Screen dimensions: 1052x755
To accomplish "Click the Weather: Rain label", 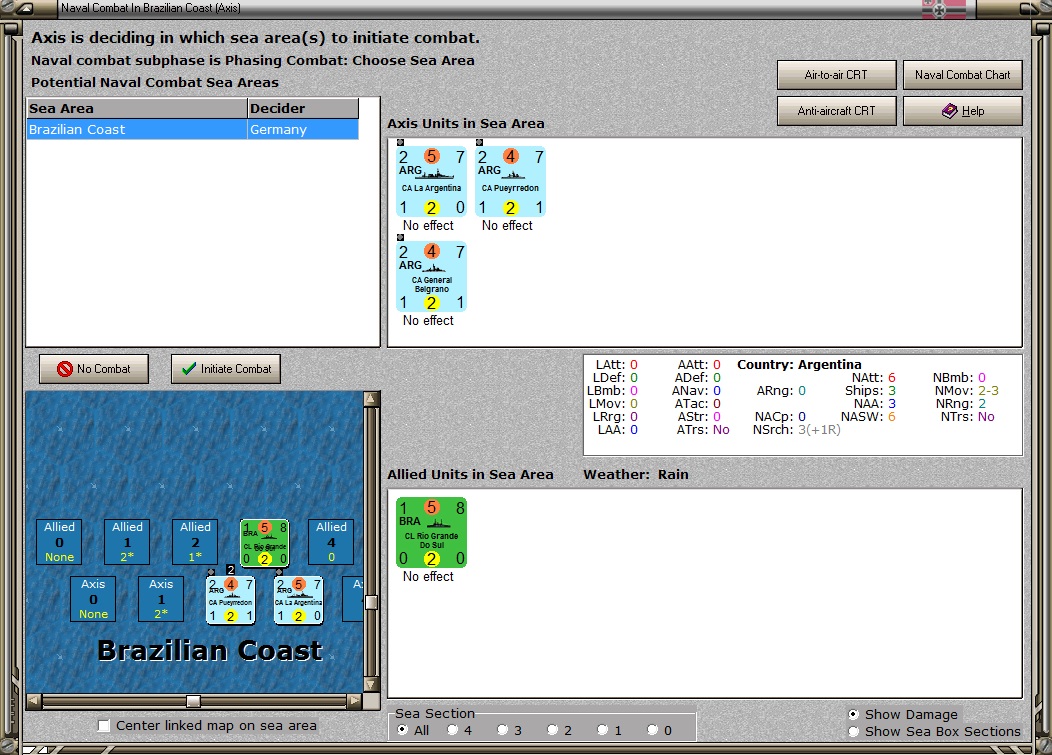I will (636, 474).
